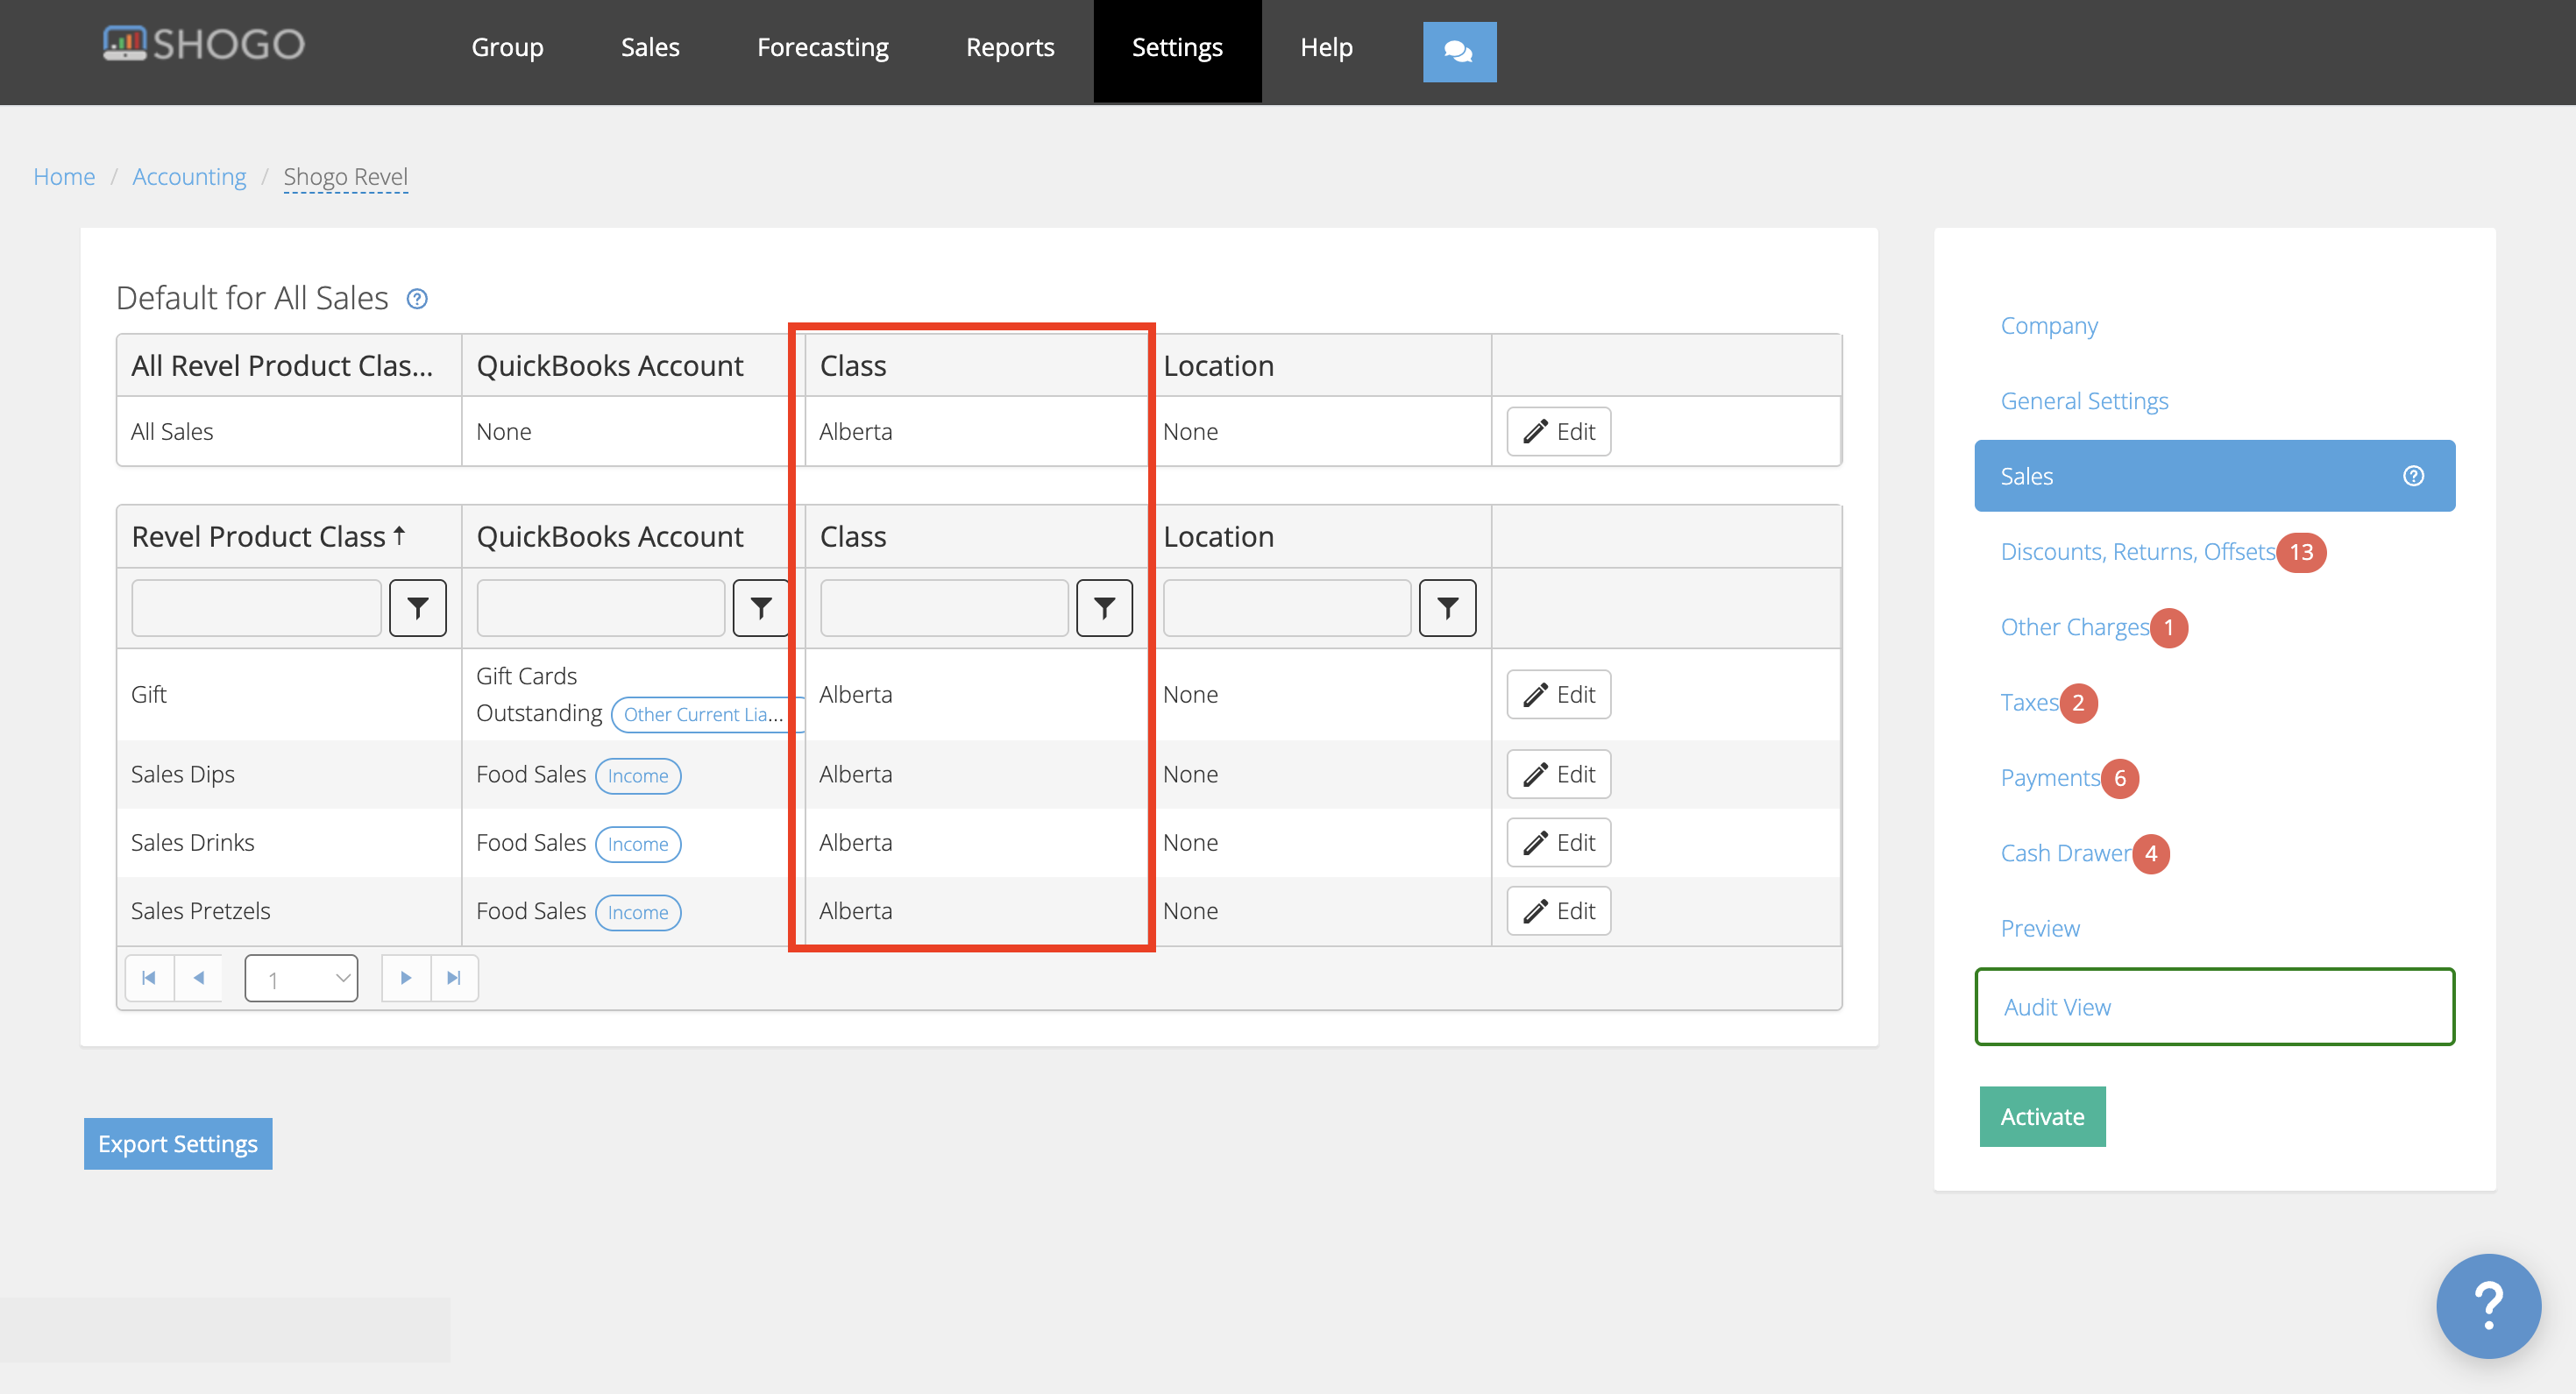Edit the Sales Pretzels row mapping

click(x=1558, y=911)
